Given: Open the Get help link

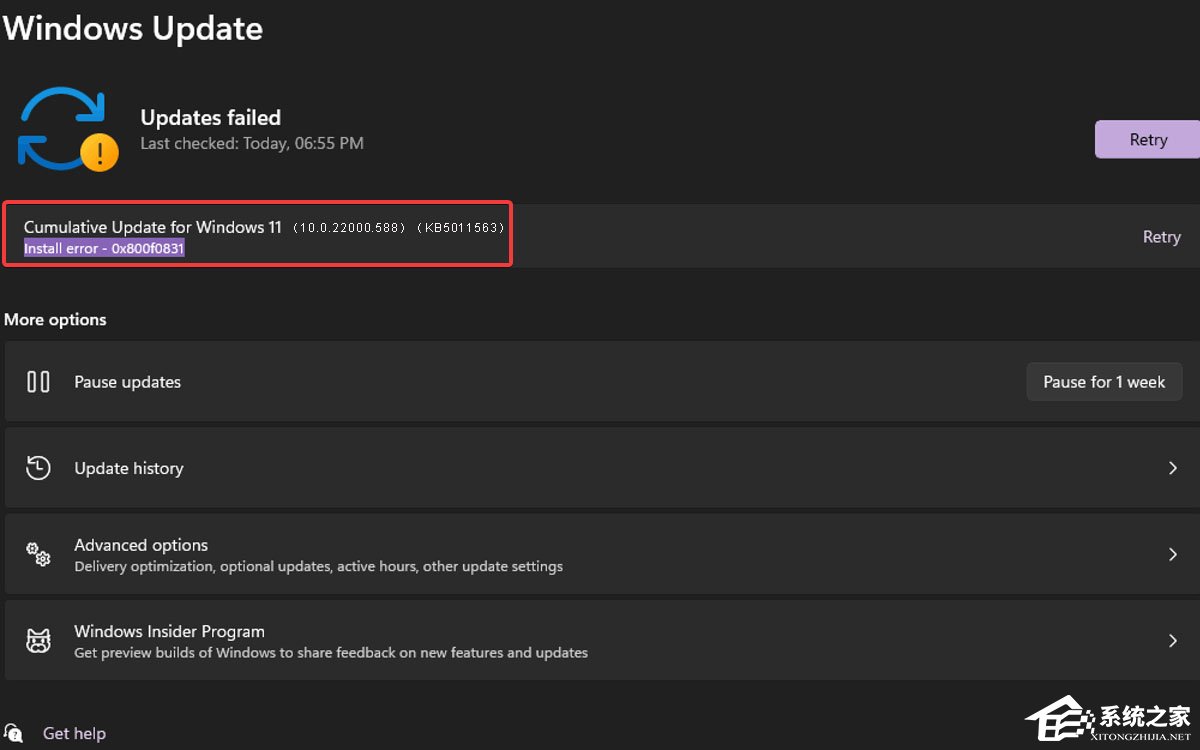Looking at the screenshot, I should (x=74, y=733).
